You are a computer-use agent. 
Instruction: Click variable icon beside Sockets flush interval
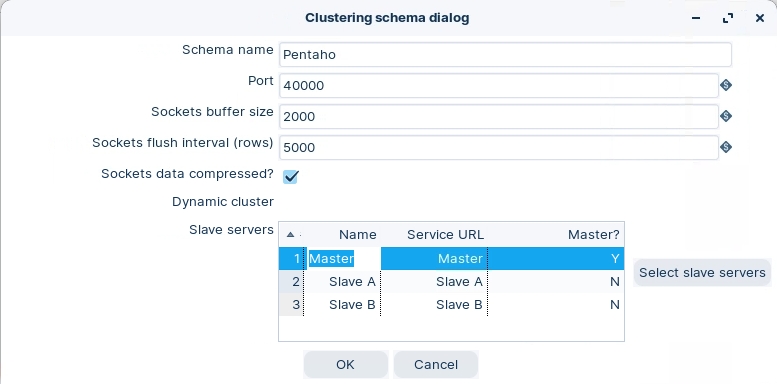coord(725,147)
